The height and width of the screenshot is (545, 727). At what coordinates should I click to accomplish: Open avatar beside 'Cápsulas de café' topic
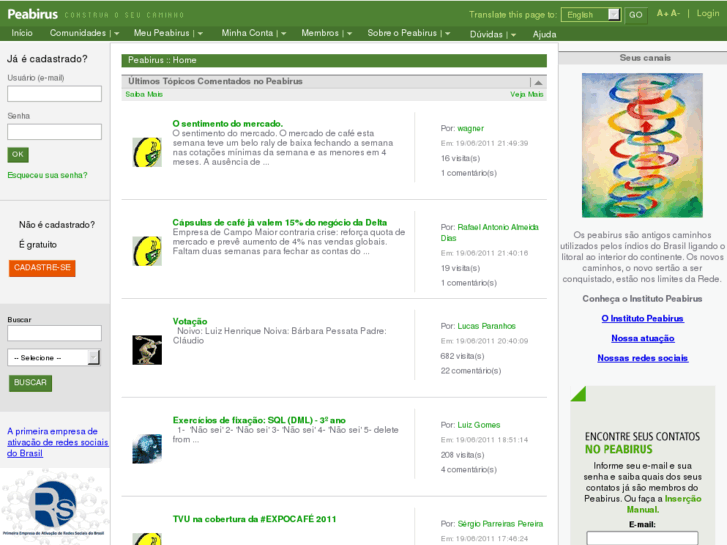click(147, 251)
